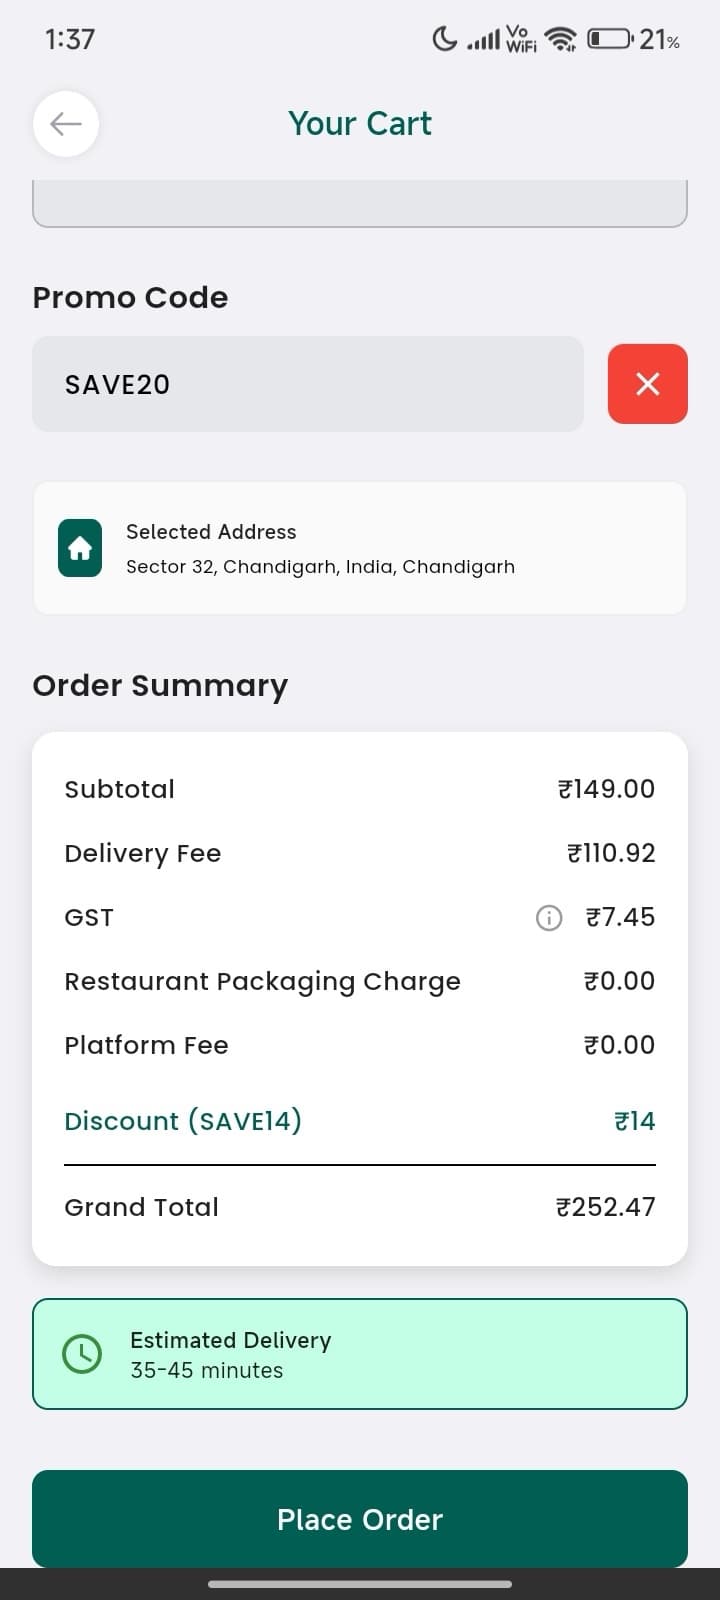Tap the Your Cart title

tap(360, 123)
